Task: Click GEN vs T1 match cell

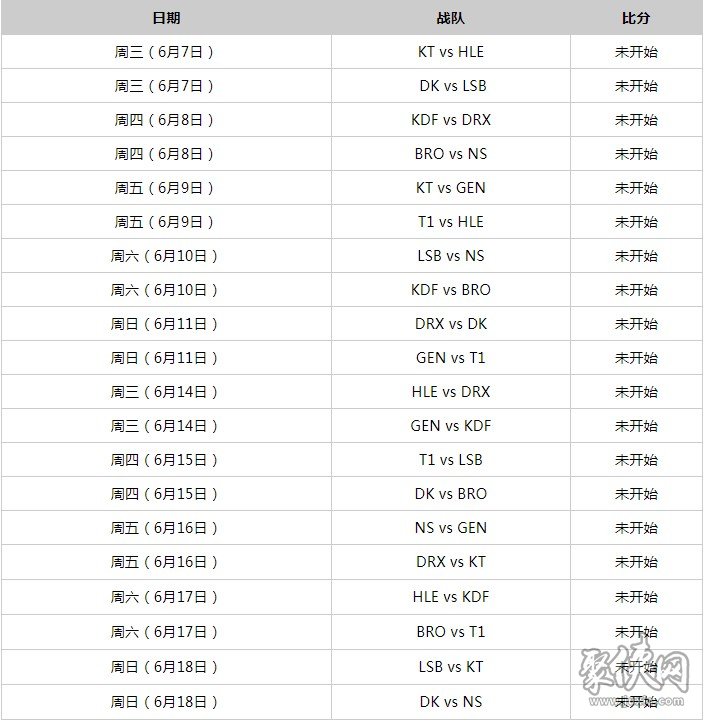Action: [450, 358]
